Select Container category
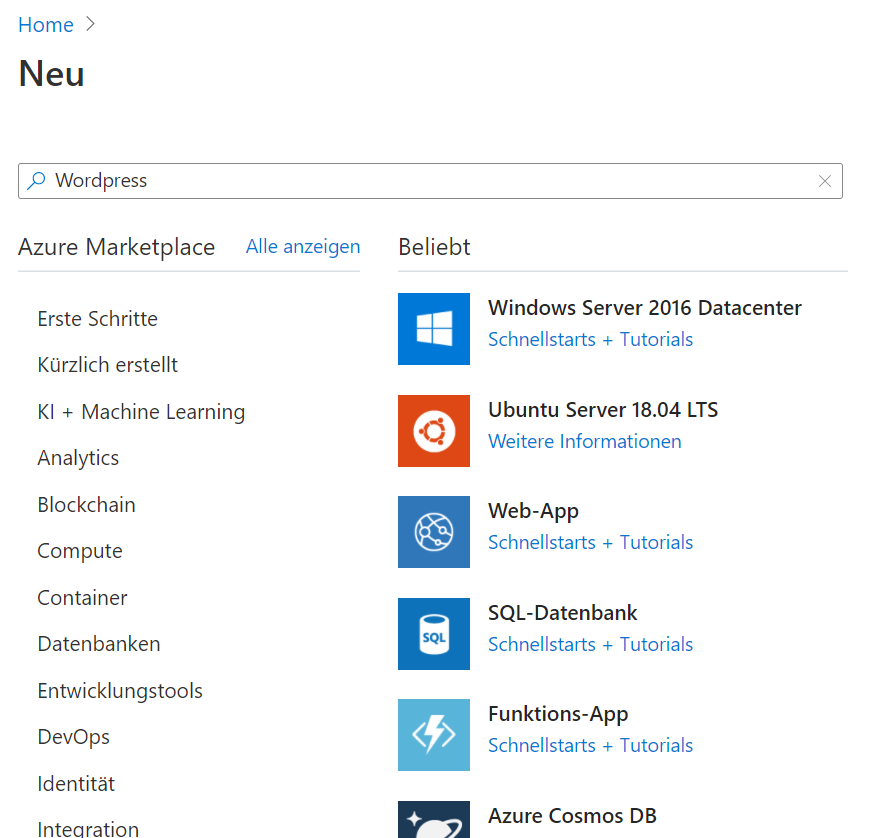Screen dimensions: 889x838 83,598
